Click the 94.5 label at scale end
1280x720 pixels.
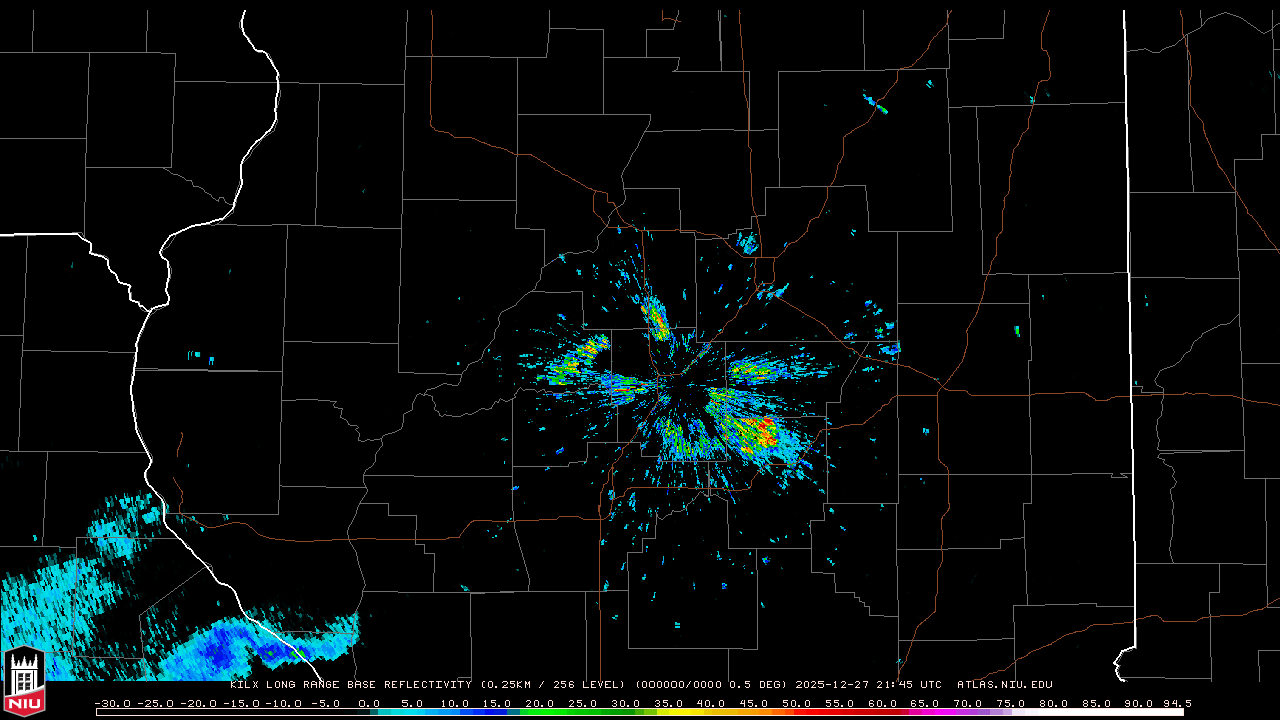click(1176, 703)
